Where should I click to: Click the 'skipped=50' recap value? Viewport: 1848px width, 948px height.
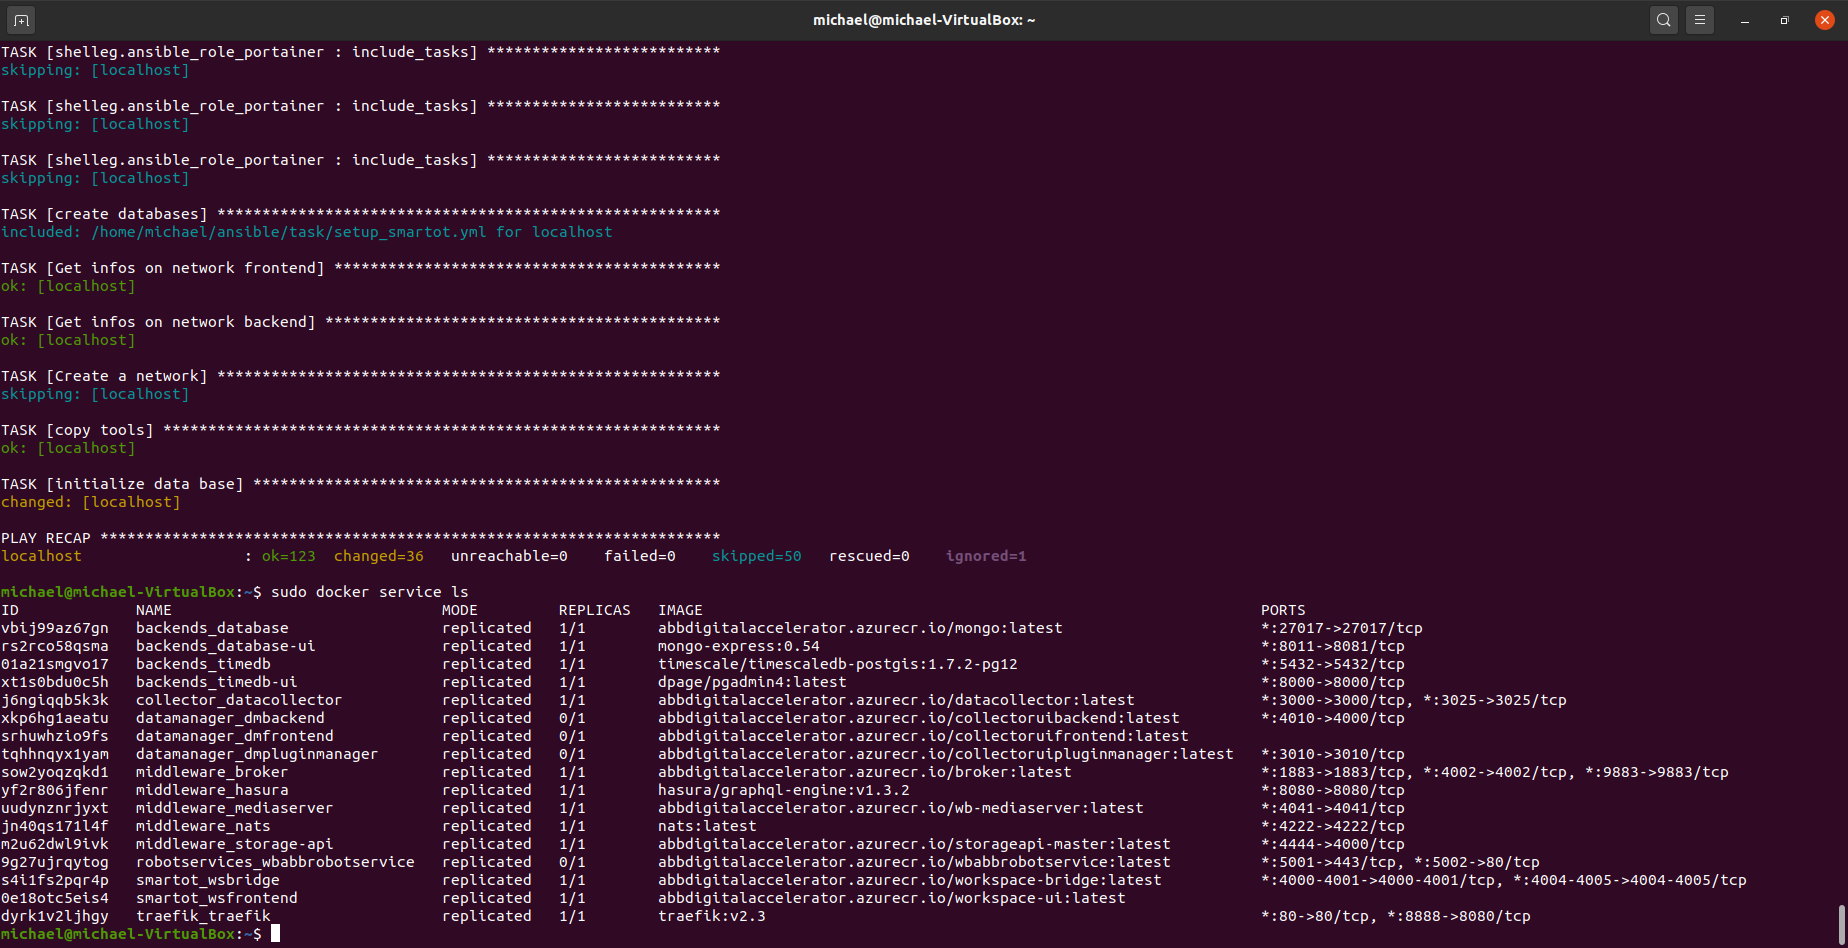(x=757, y=556)
